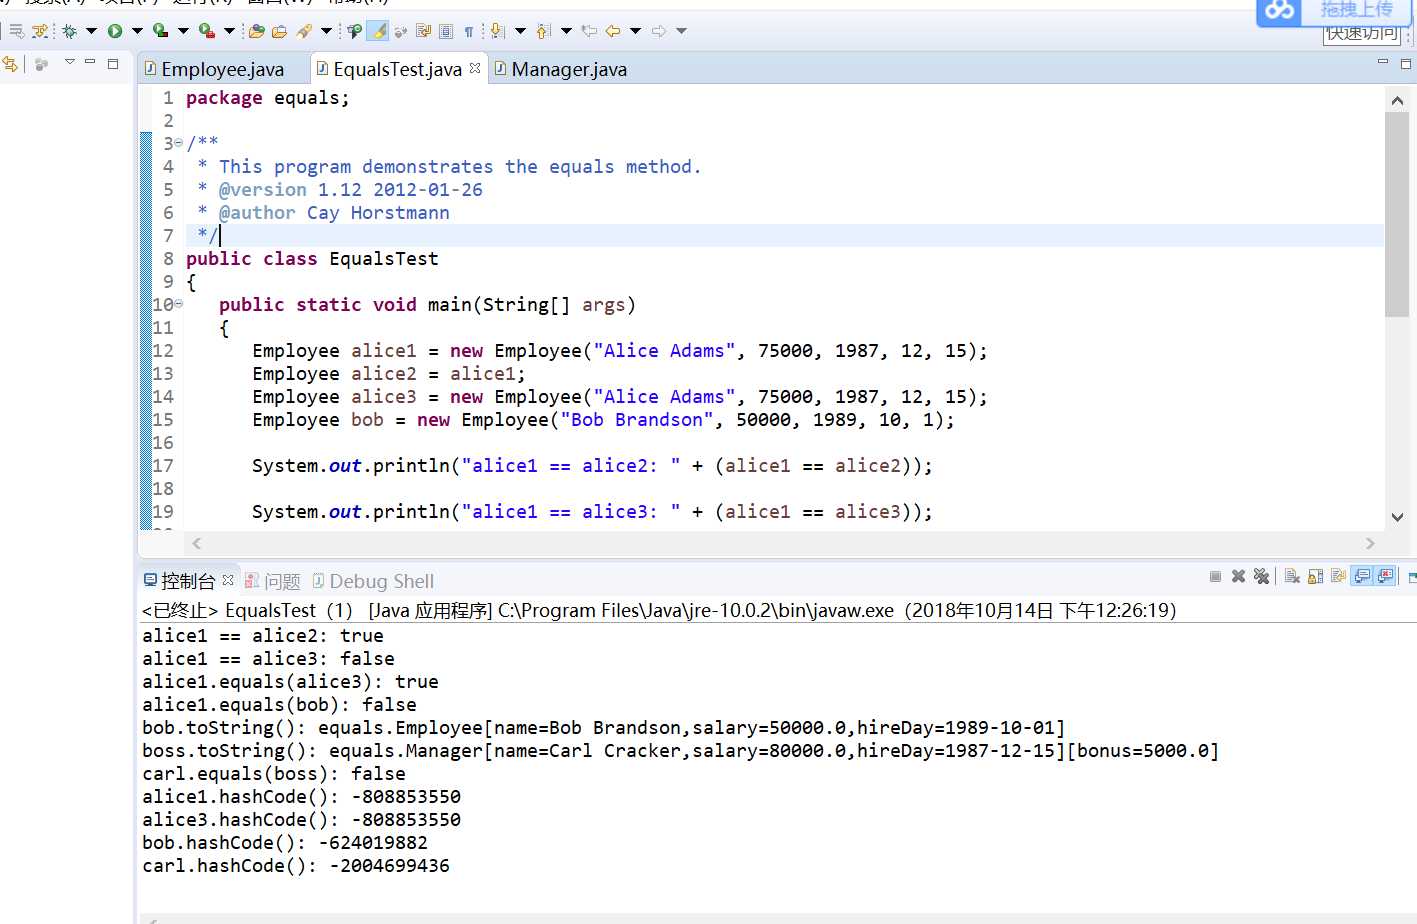
Task: Jump to Last Edit Location icon
Action: 589,31
